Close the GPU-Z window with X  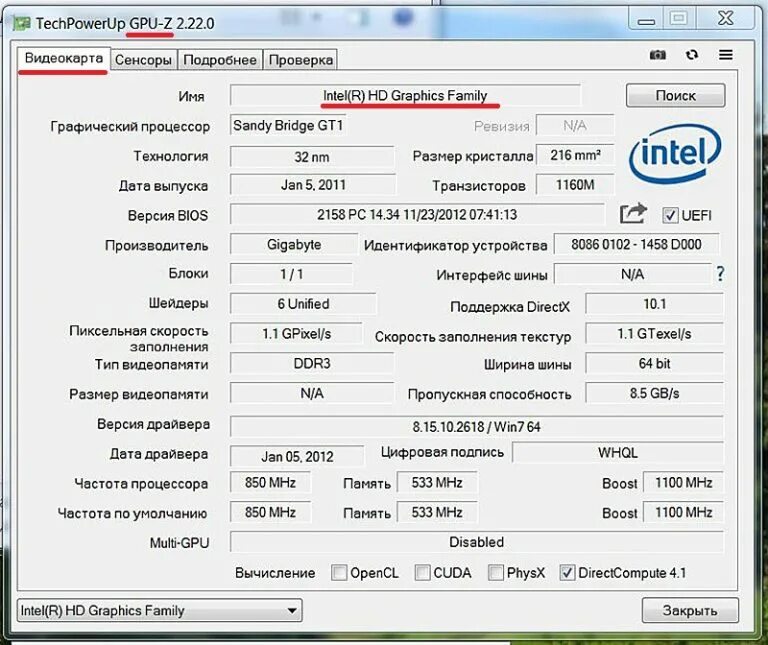[x=726, y=19]
